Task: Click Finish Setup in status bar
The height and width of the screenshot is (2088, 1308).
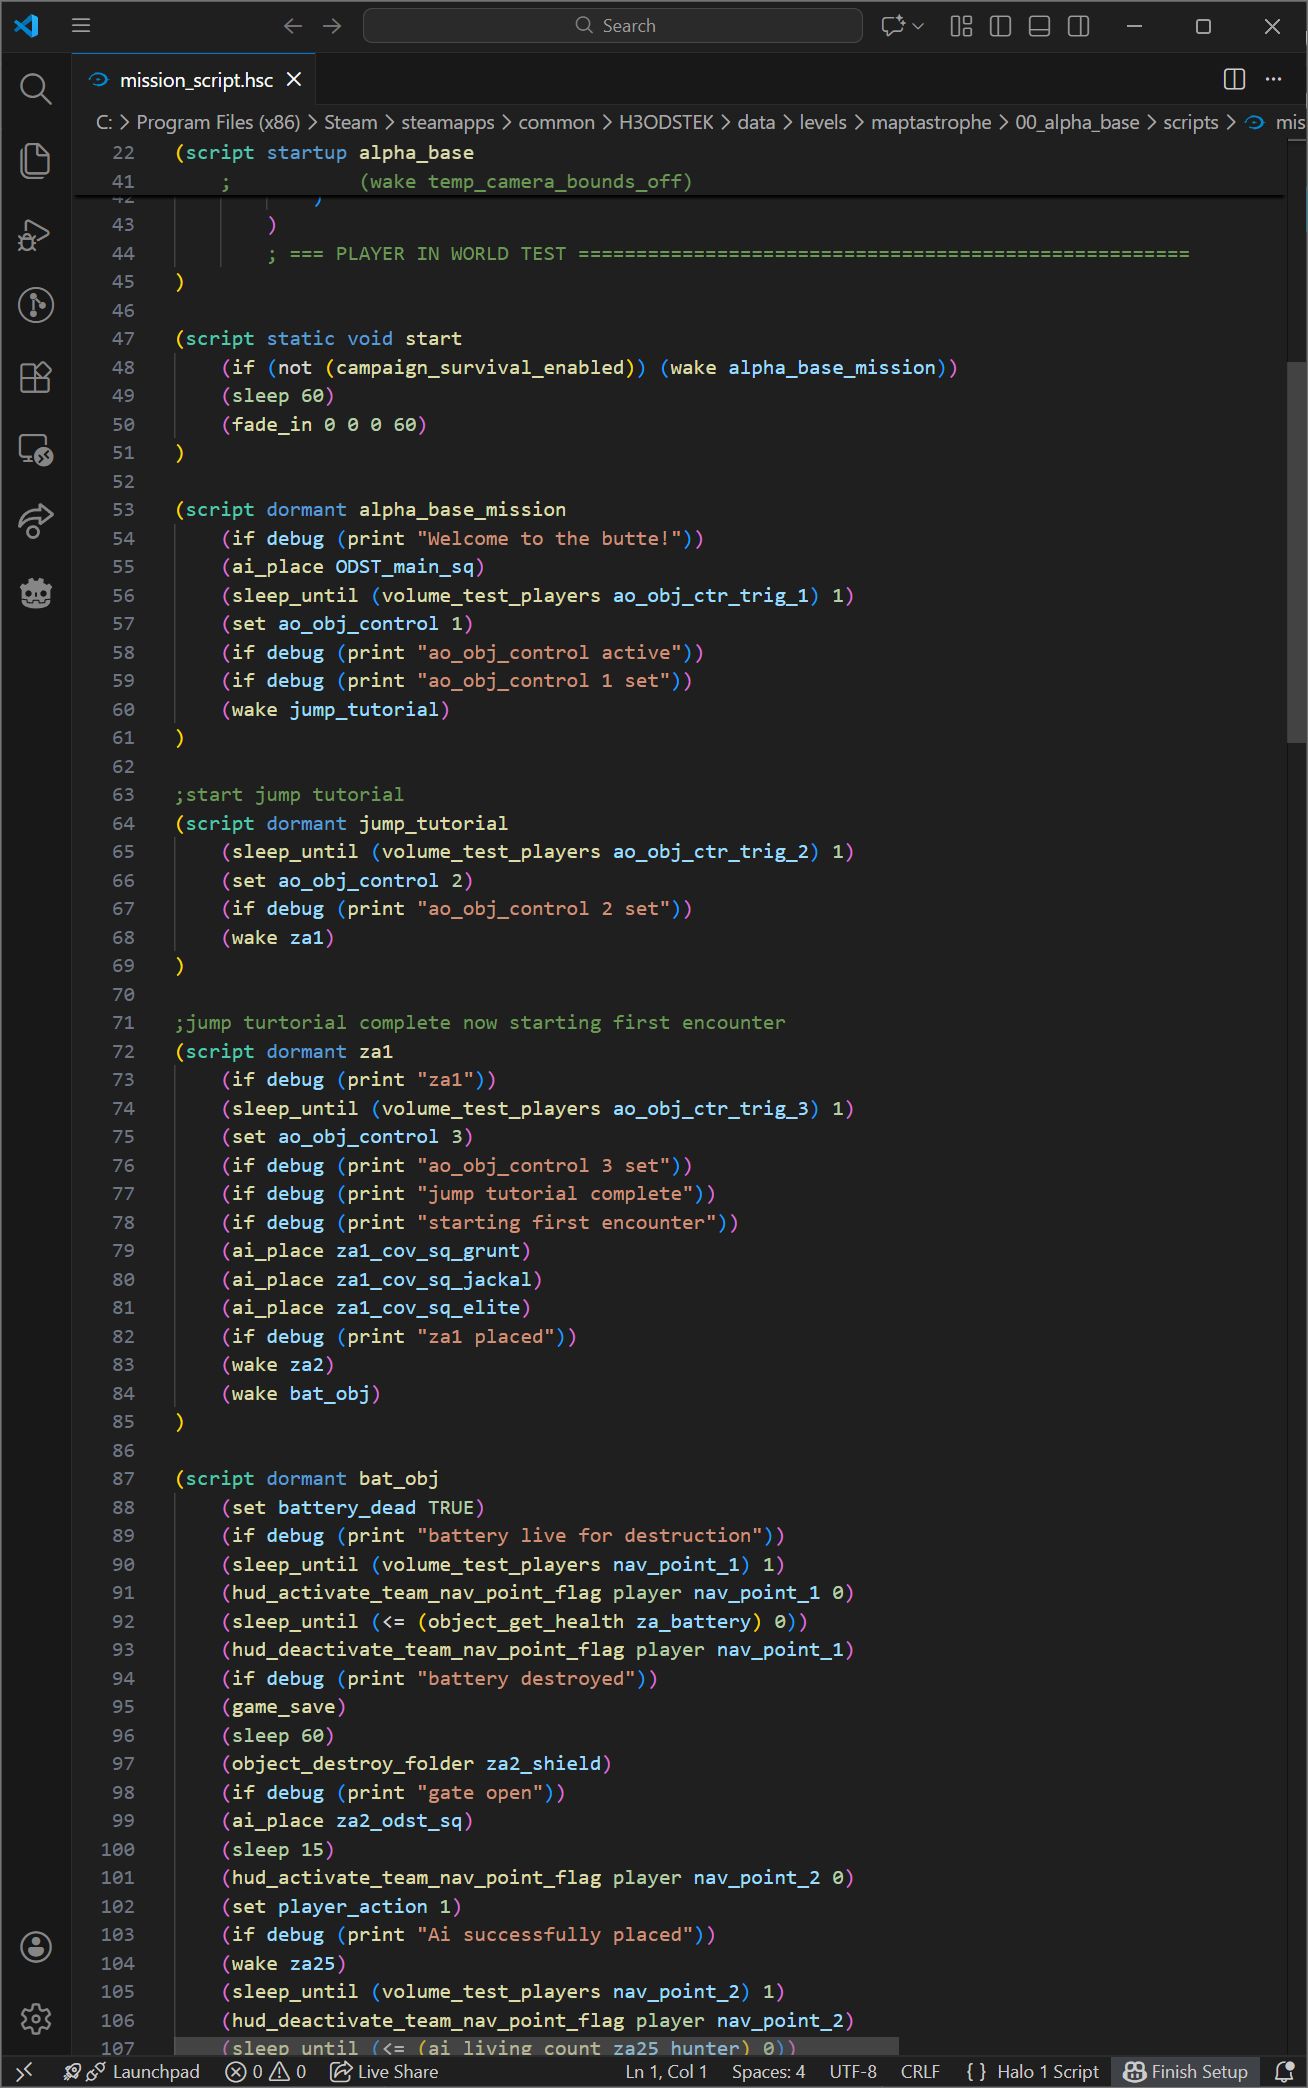Action: click(1187, 2071)
